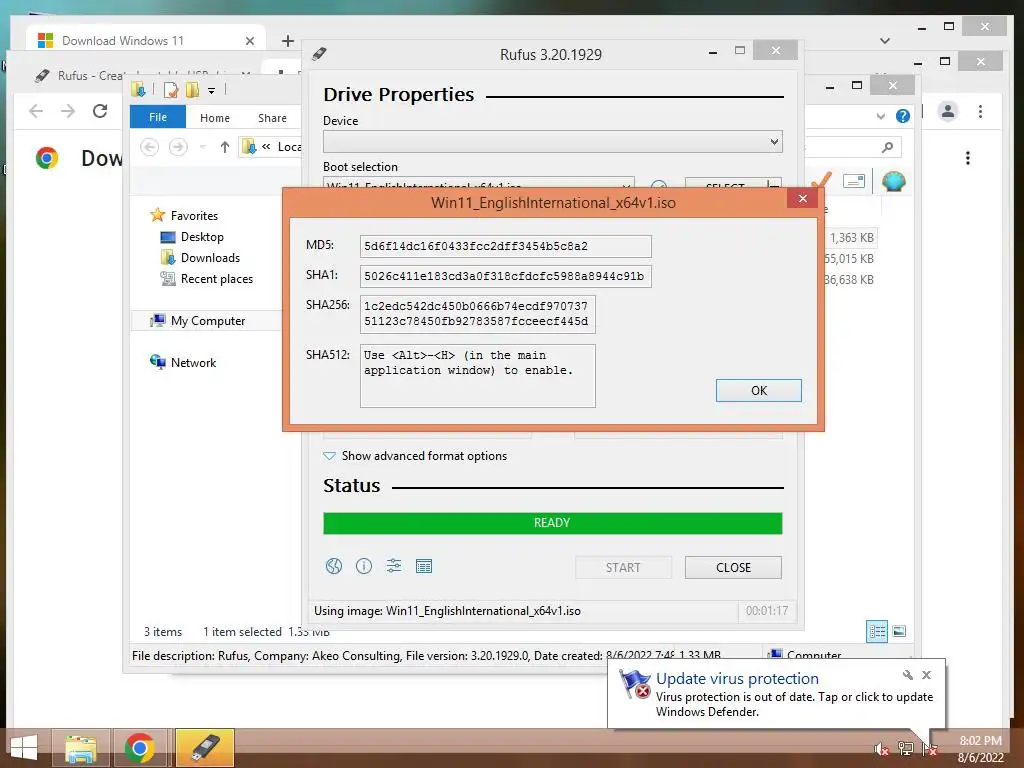Click Rufus title bar app icon
The width and height of the screenshot is (1024, 768).
[x=319, y=54]
